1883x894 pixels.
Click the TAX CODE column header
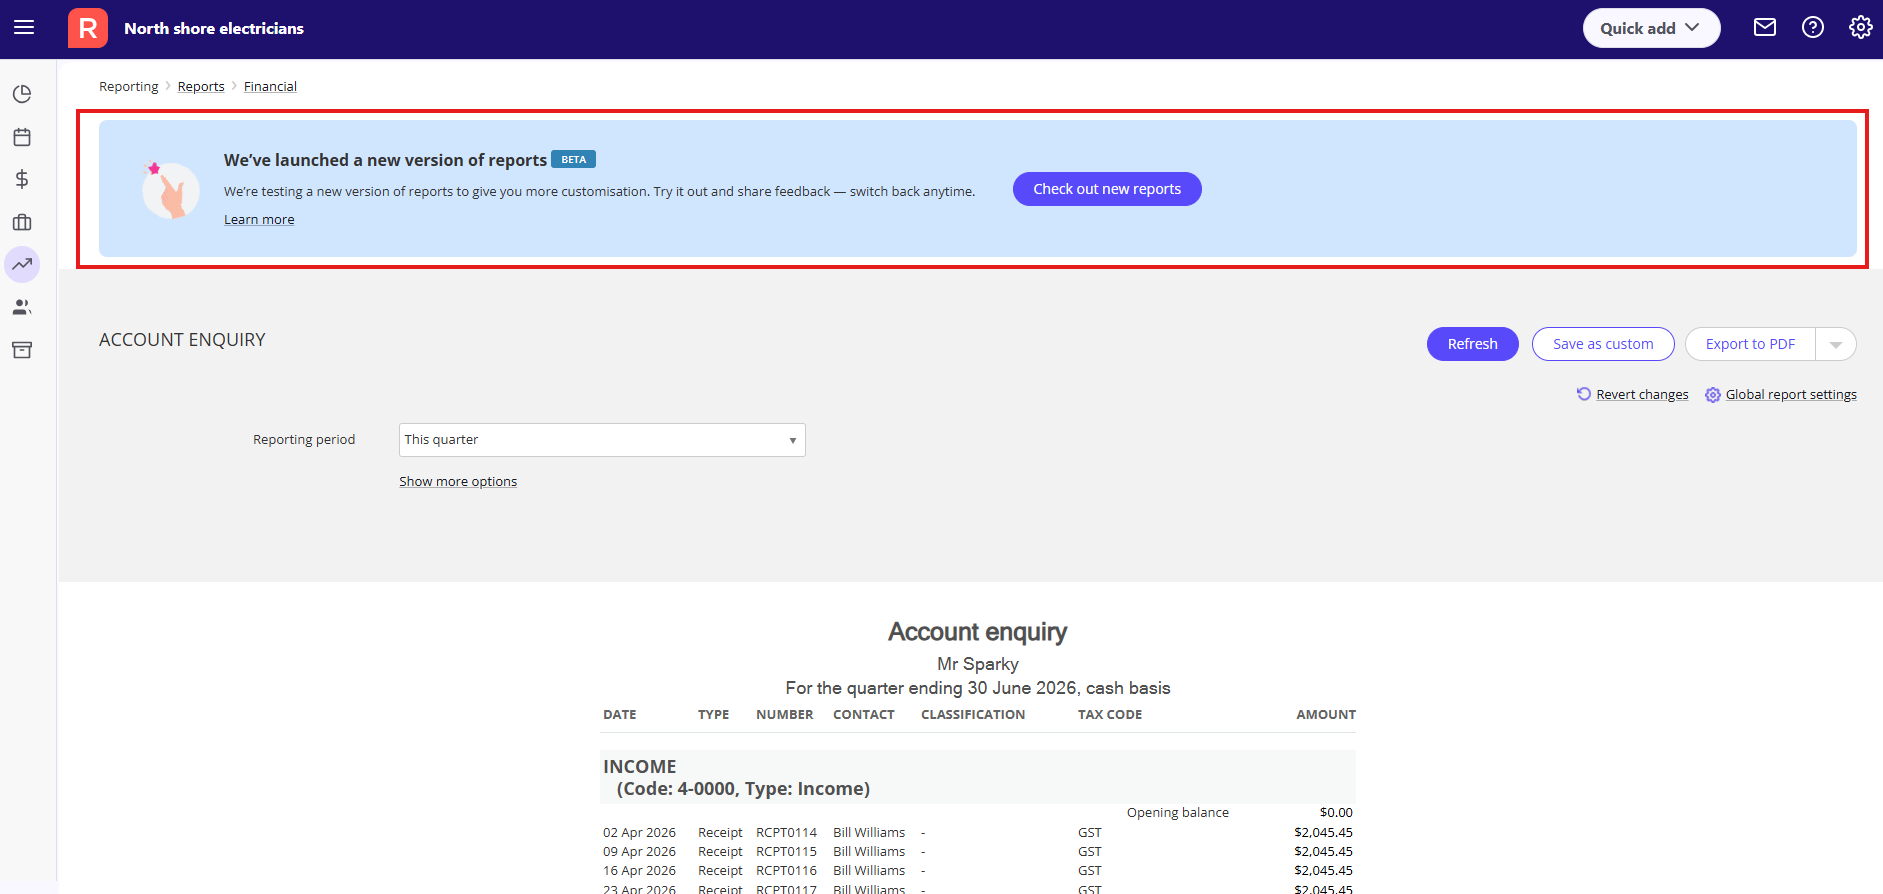point(1110,715)
